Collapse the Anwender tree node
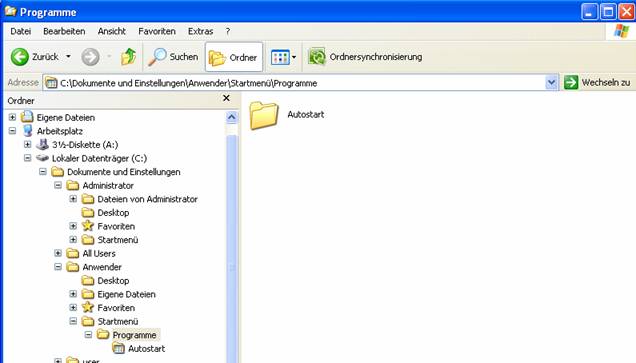The image size is (636, 363). coord(58,267)
